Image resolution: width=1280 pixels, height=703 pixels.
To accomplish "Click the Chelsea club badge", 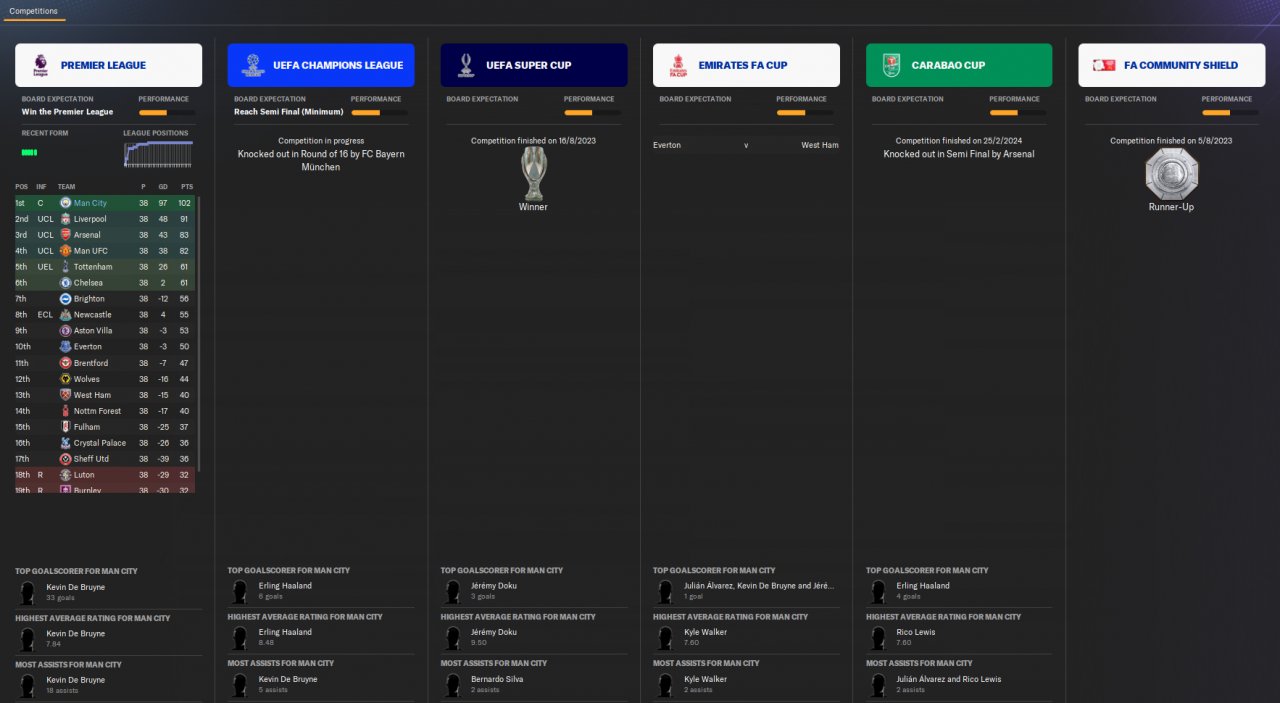I will pyautogui.click(x=65, y=283).
